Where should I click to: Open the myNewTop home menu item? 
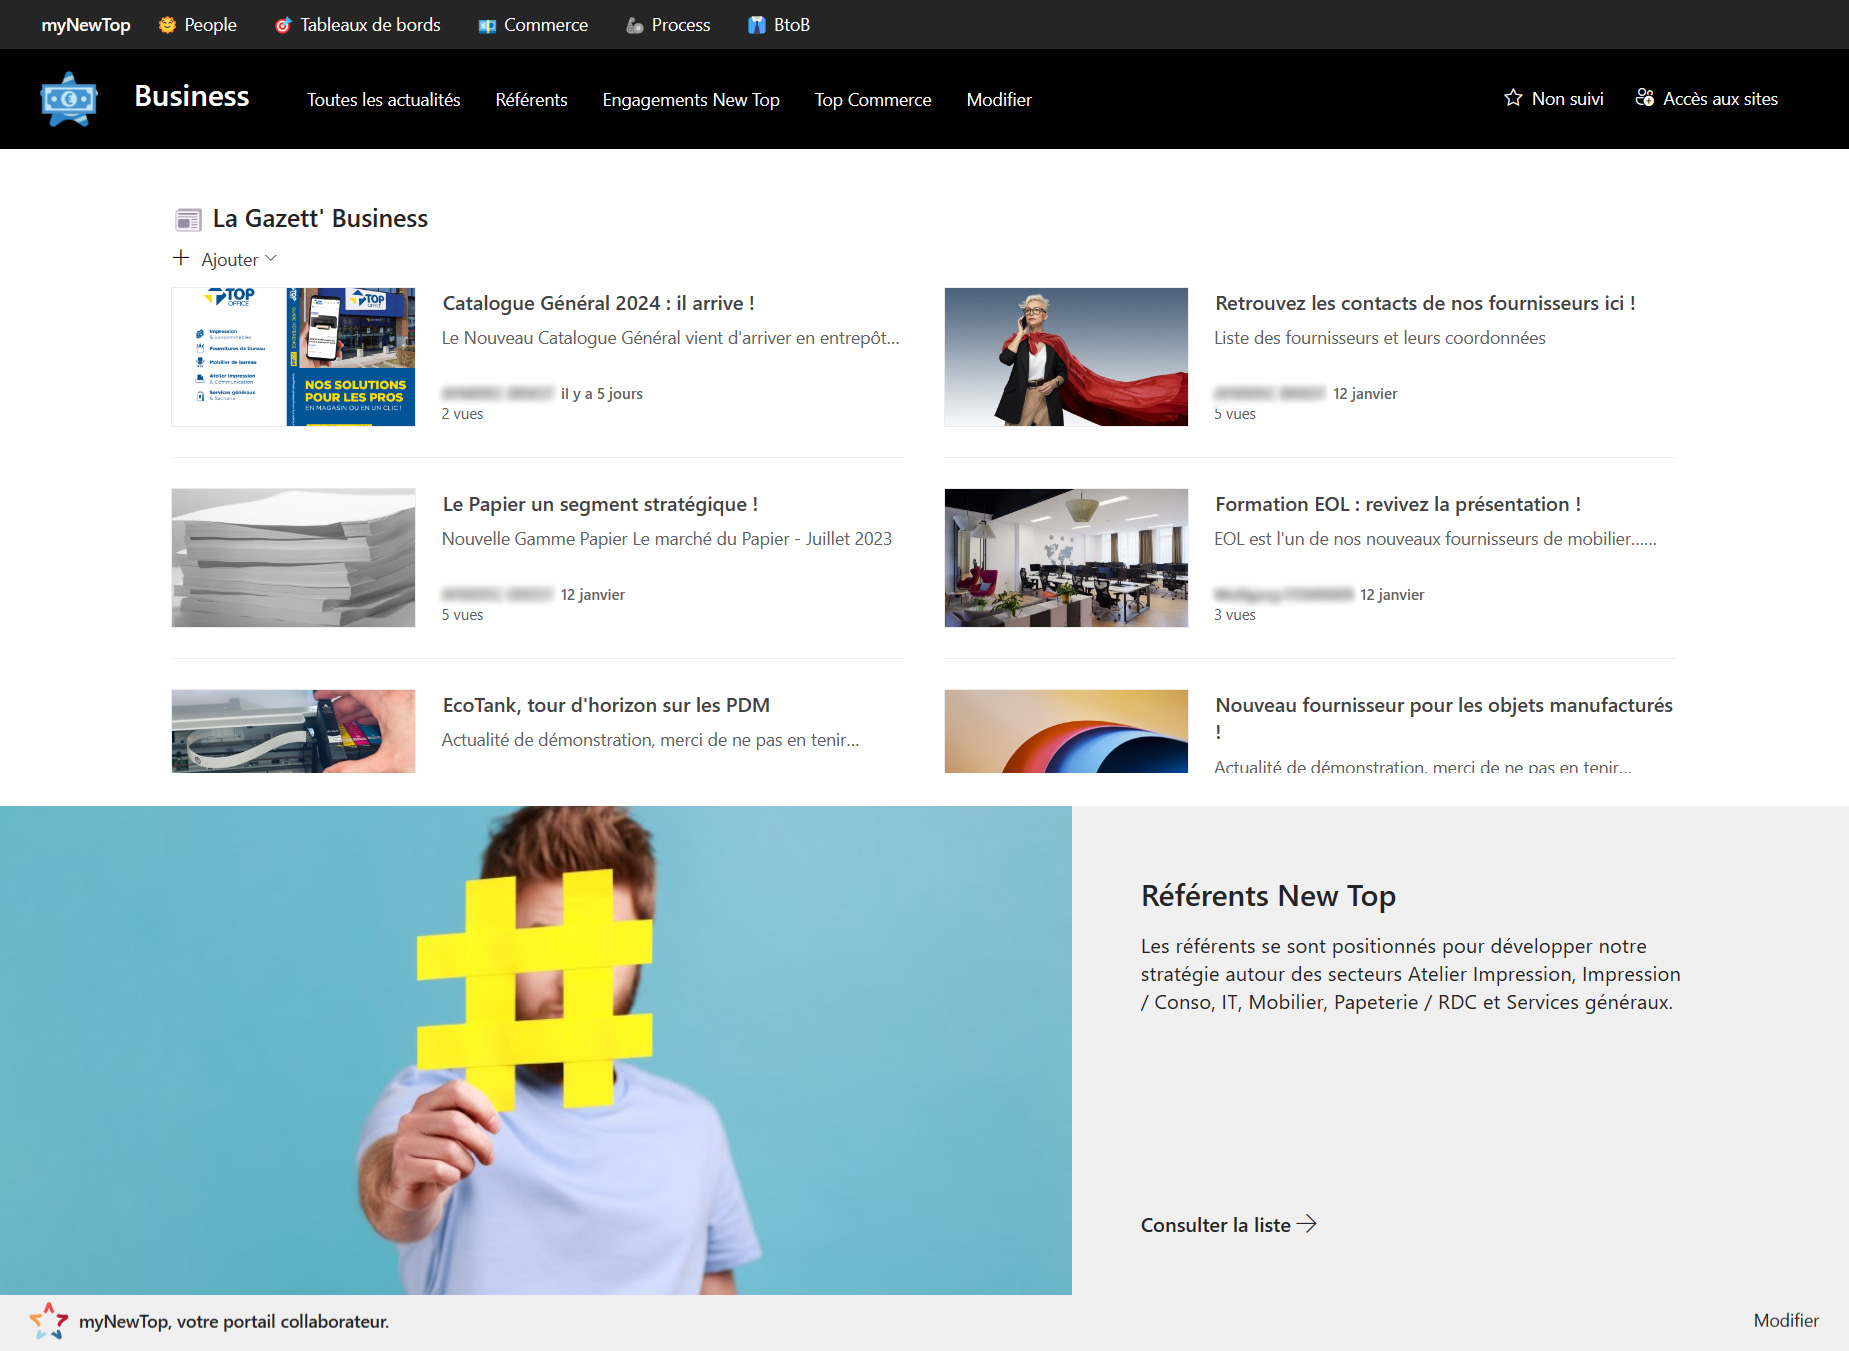pos(86,25)
